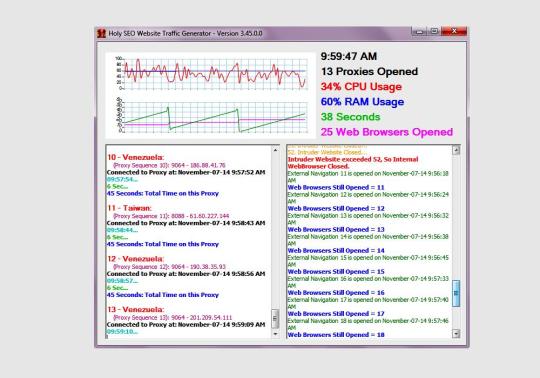
Task: Close the Holy SEO Traffic Generator window
Action: click(454, 31)
